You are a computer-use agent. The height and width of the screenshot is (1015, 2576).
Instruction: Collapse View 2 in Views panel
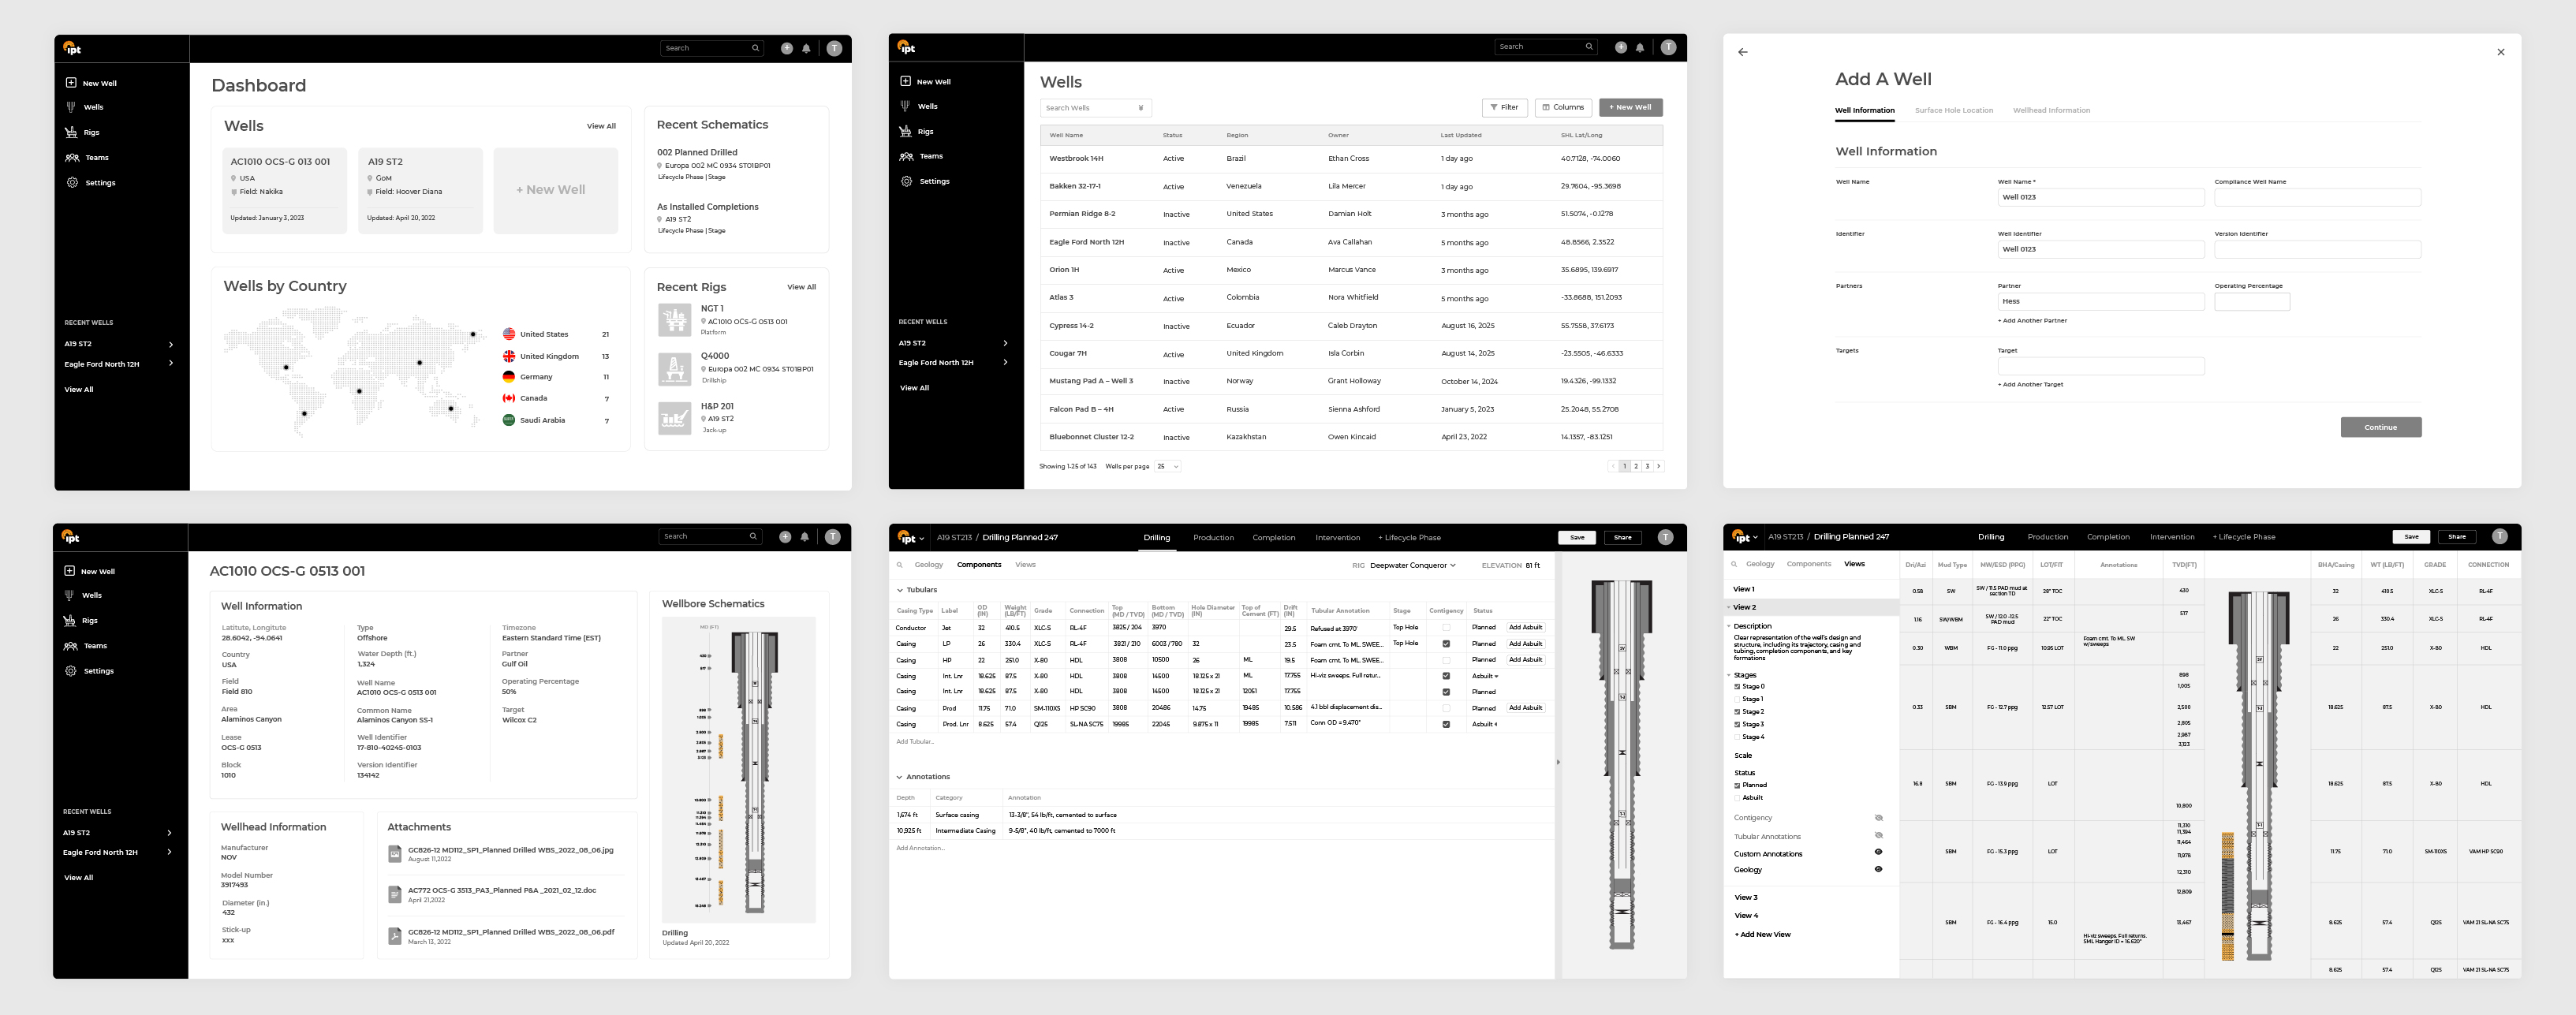1729,607
